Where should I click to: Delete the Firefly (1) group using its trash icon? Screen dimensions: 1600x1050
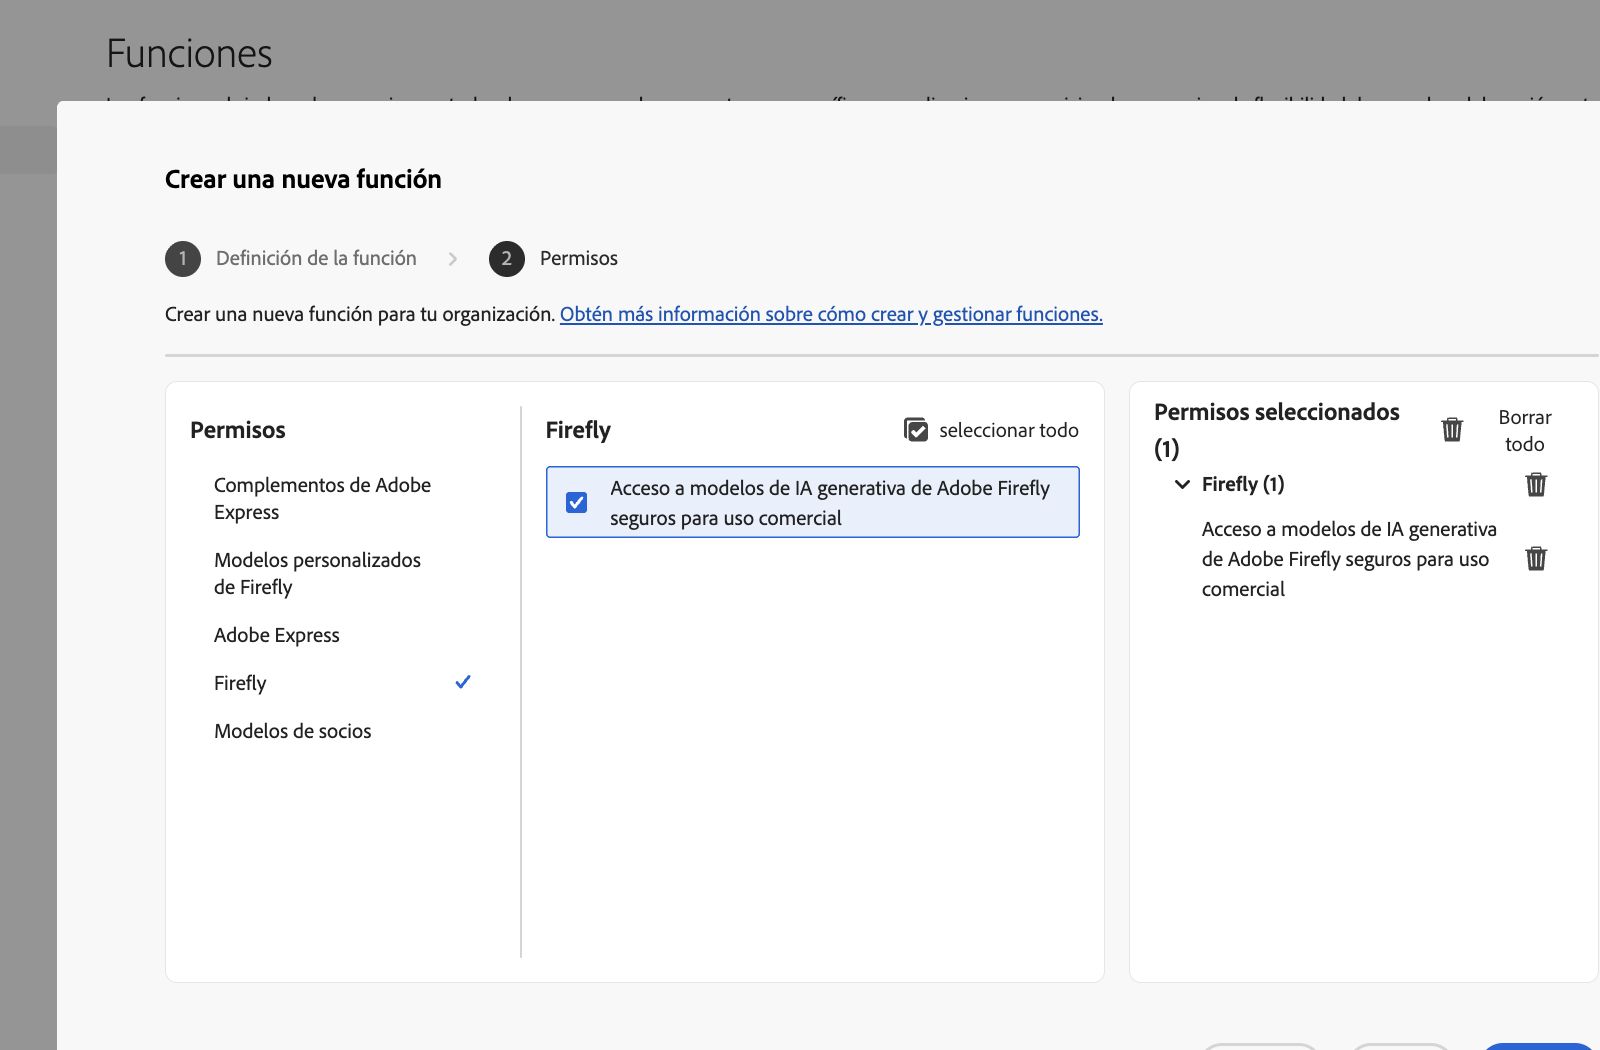tap(1536, 484)
